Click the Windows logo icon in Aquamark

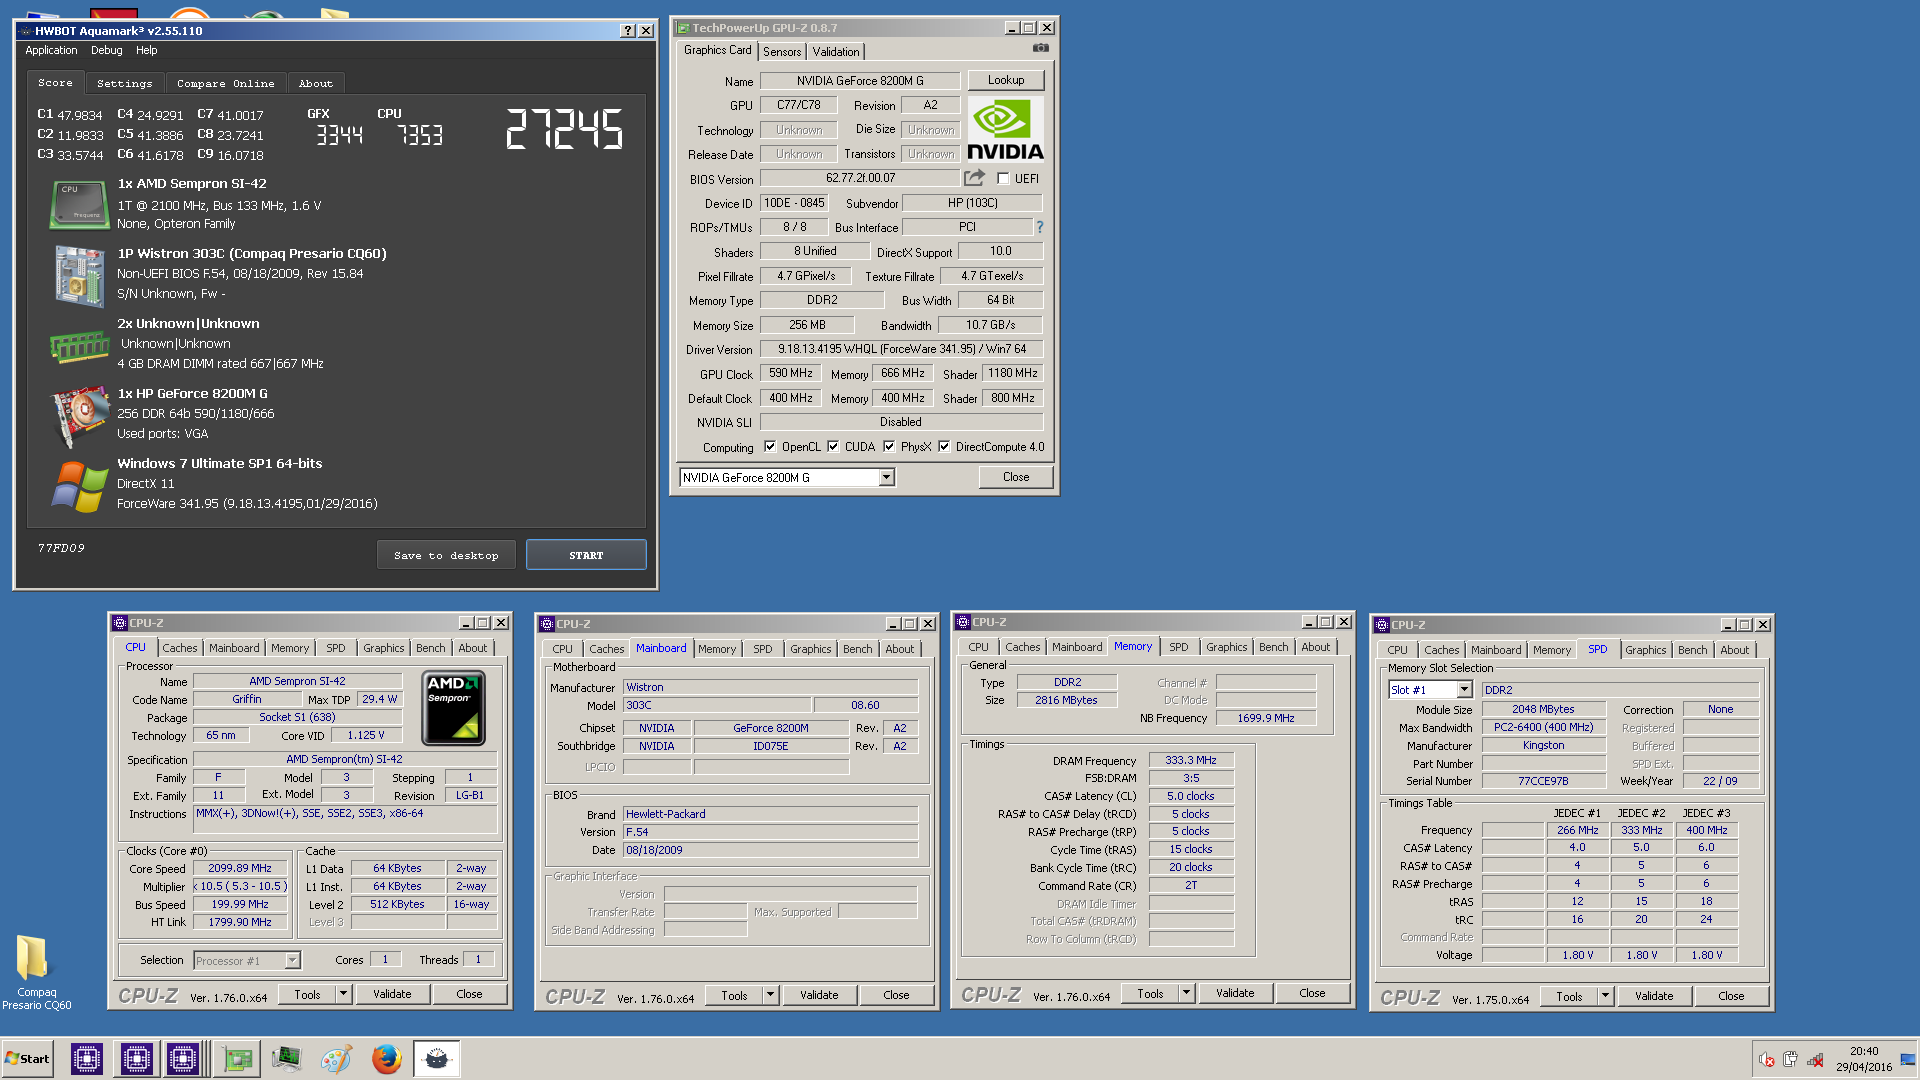click(80, 486)
